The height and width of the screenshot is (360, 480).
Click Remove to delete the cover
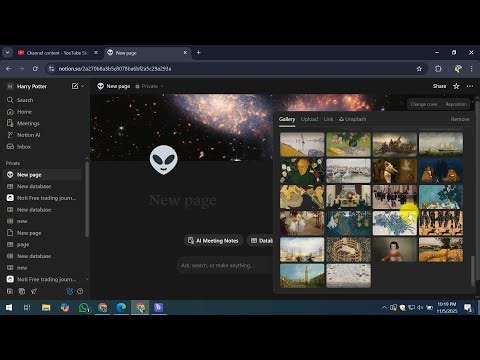click(x=460, y=119)
